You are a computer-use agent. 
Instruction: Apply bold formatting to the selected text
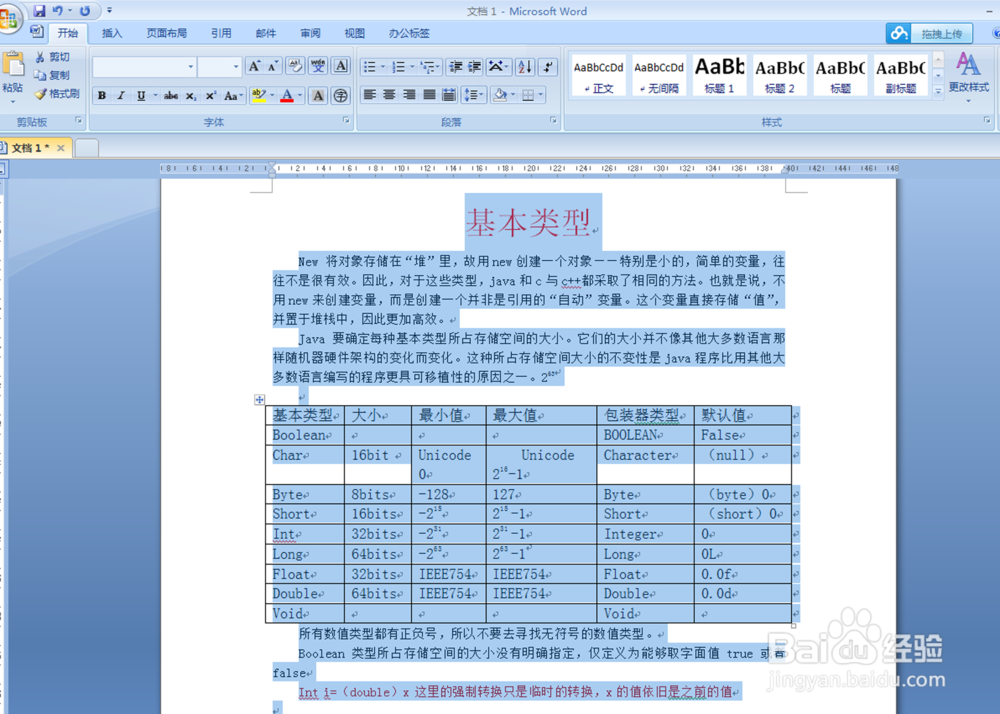point(101,95)
